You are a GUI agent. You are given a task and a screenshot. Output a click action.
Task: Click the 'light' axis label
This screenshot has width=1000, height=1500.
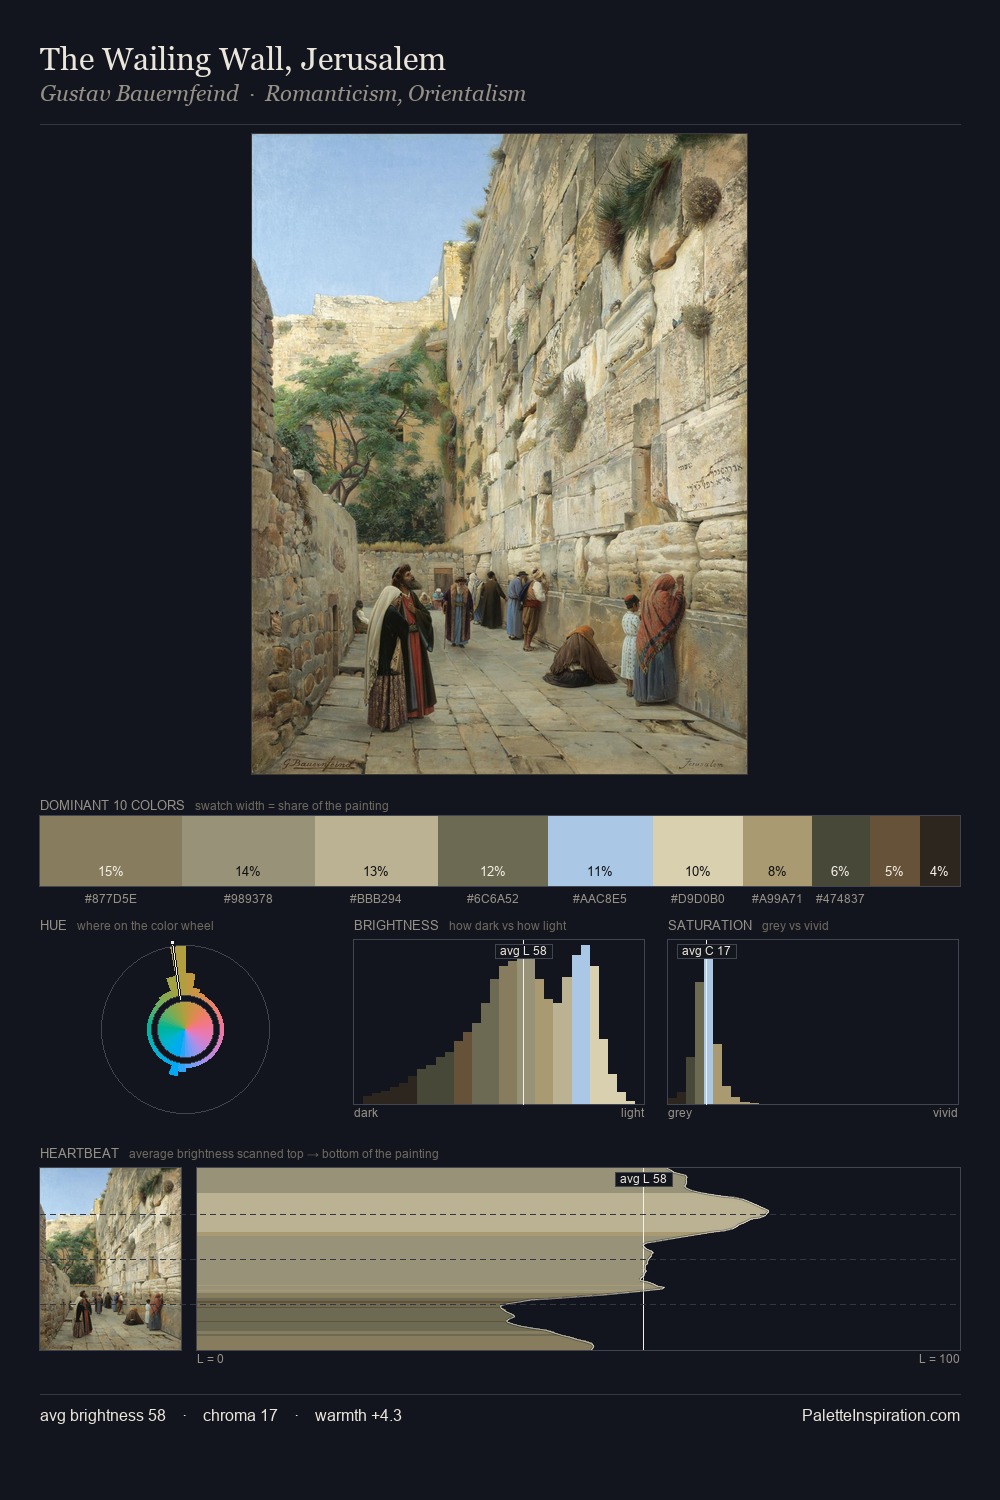(x=633, y=1113)
